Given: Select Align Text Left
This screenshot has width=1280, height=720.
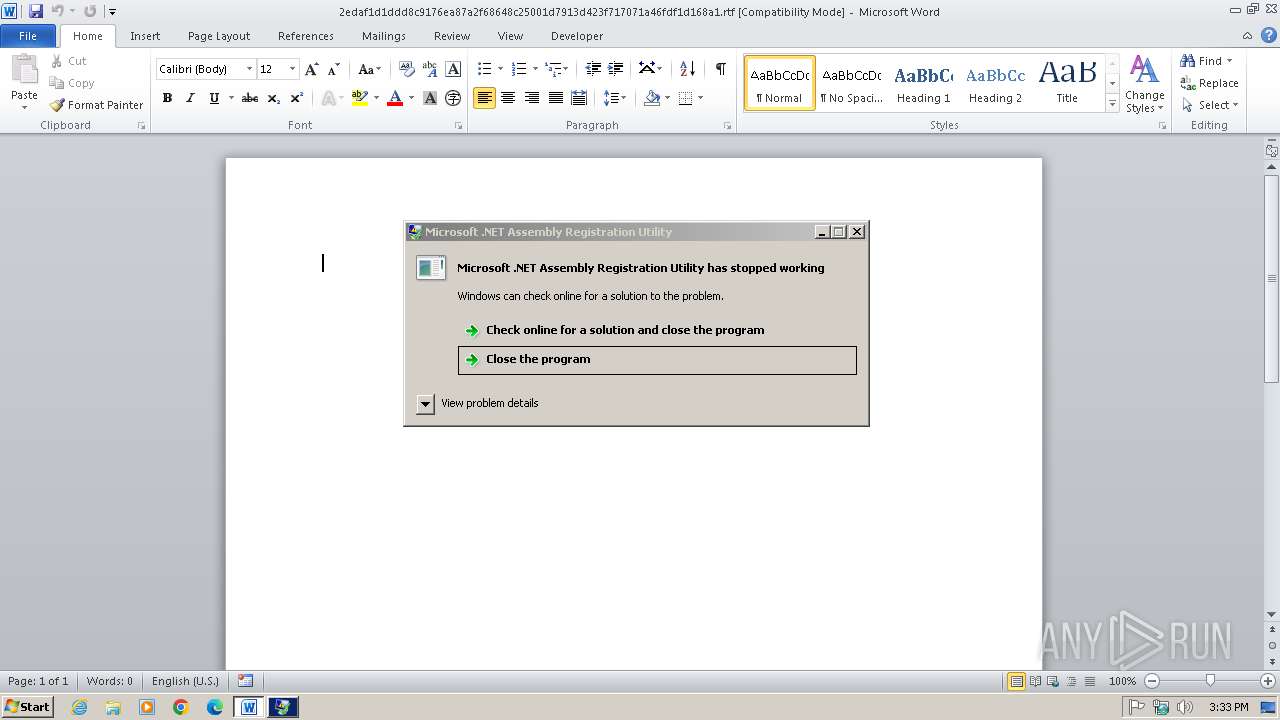Looking at the screenshot, I should (485, 98).
